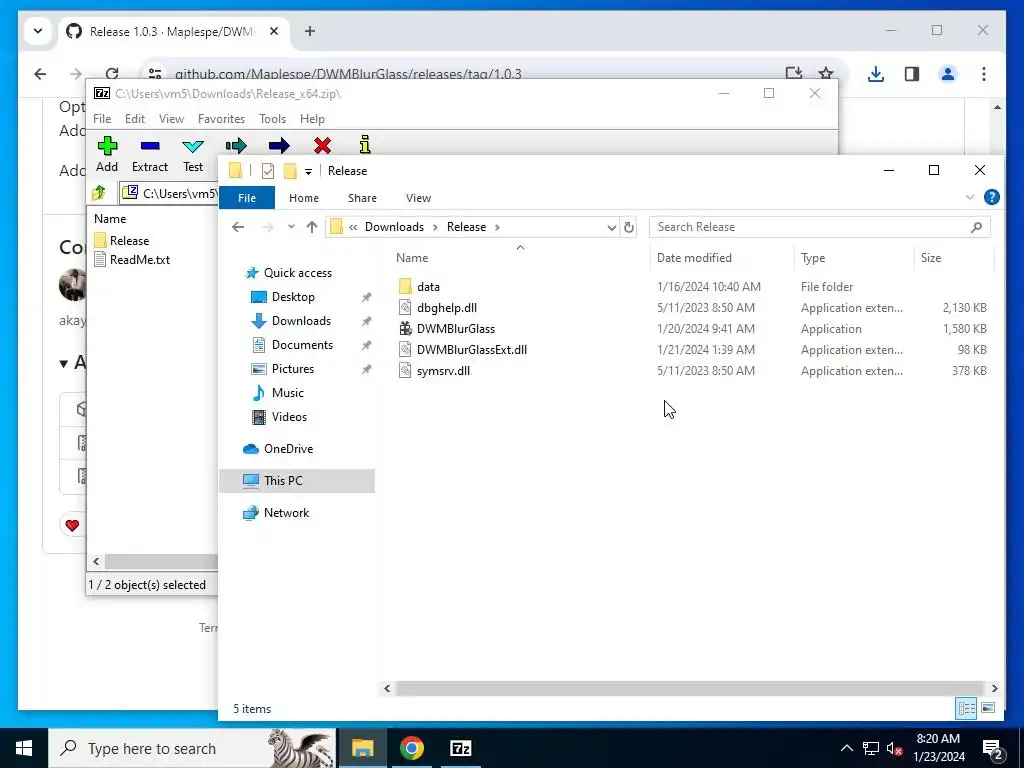Select the Release folder in 7-Zip

(129, 240)
